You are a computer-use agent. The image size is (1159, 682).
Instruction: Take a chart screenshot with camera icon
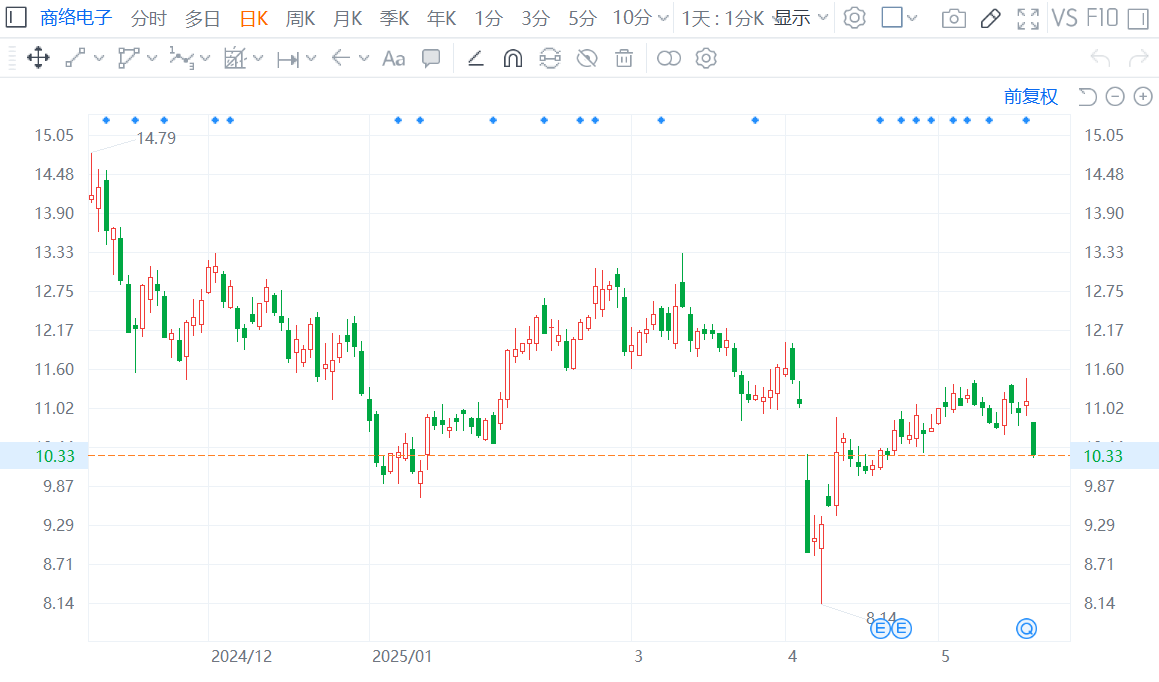pos(954,18)
